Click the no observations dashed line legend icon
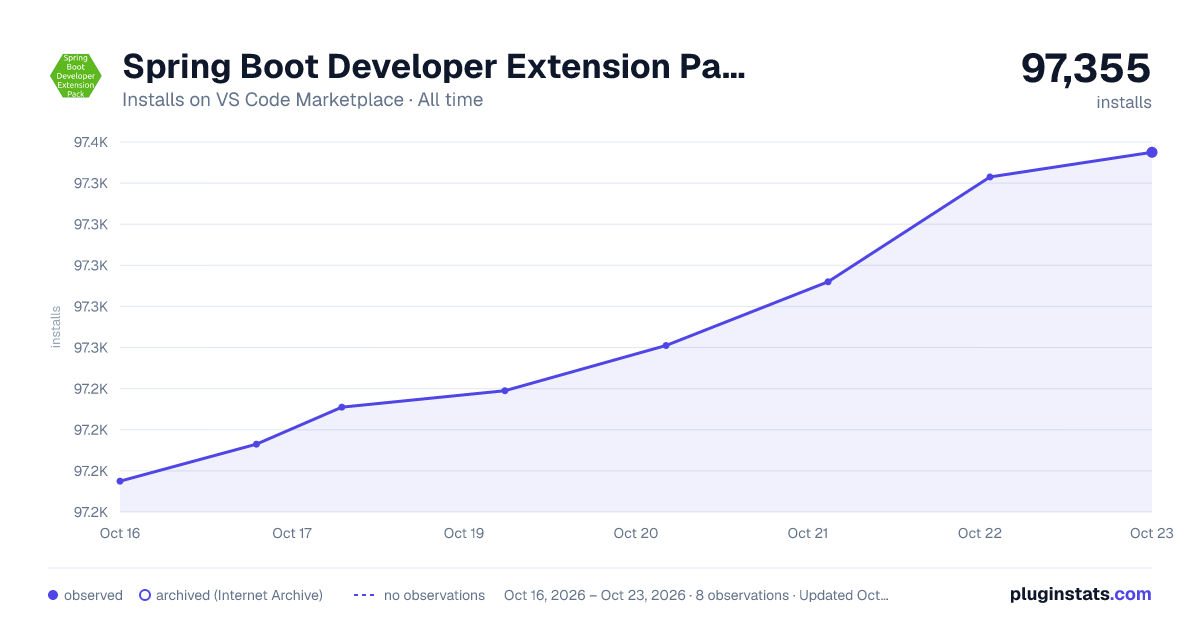 click(364, 595)
